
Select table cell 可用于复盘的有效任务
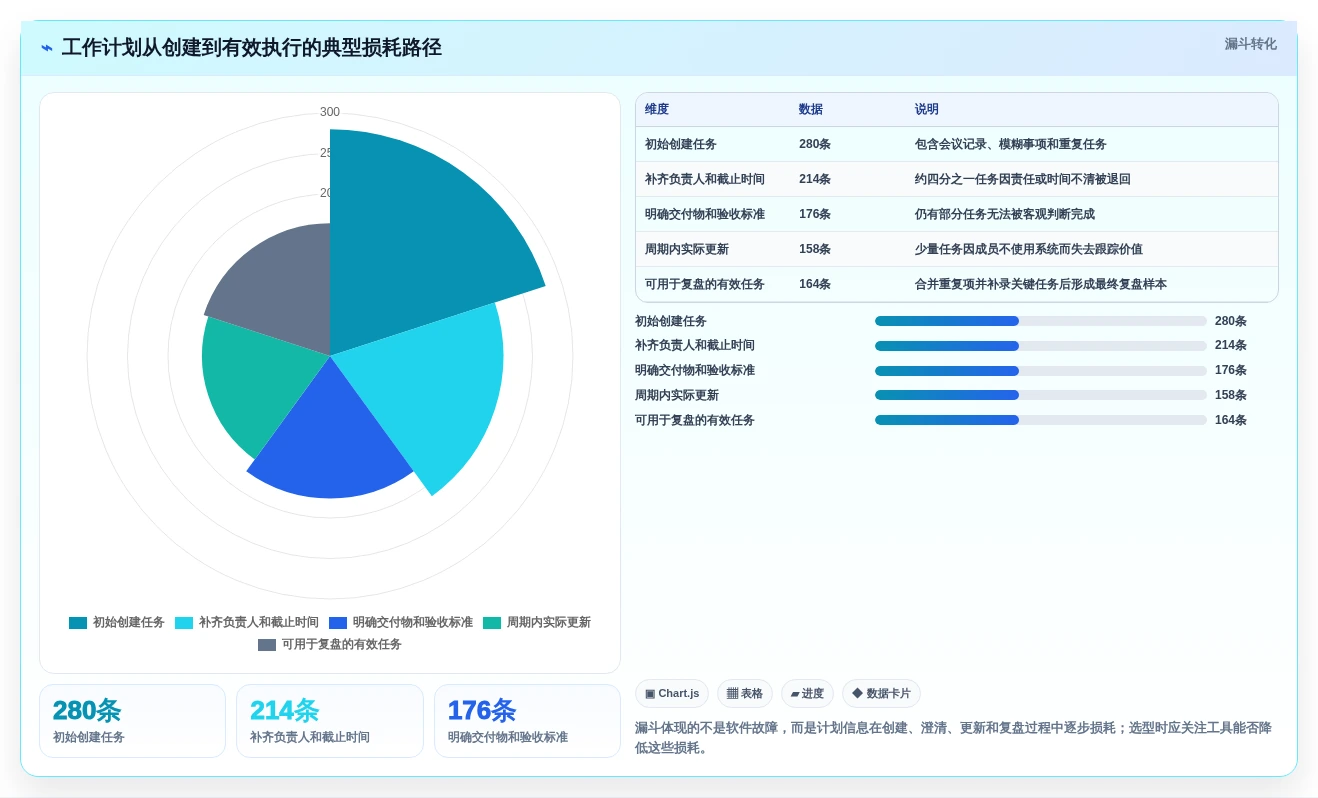[705, 285]
